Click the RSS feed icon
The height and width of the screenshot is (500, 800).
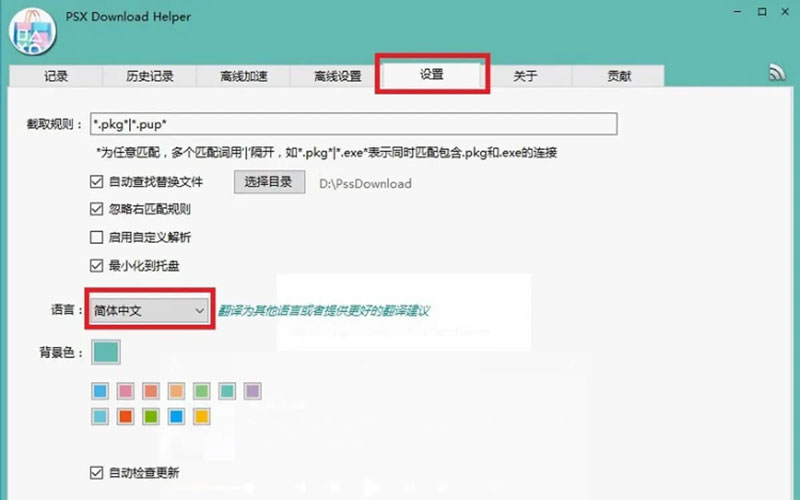click(776, 72)
